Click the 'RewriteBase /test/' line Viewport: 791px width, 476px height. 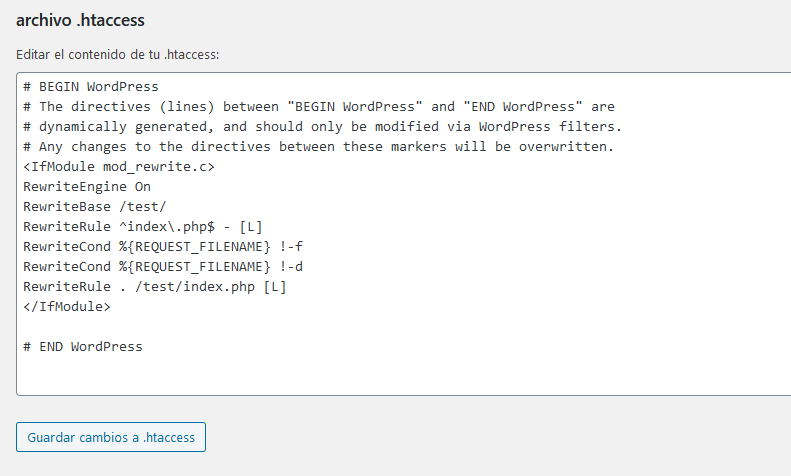95,207
